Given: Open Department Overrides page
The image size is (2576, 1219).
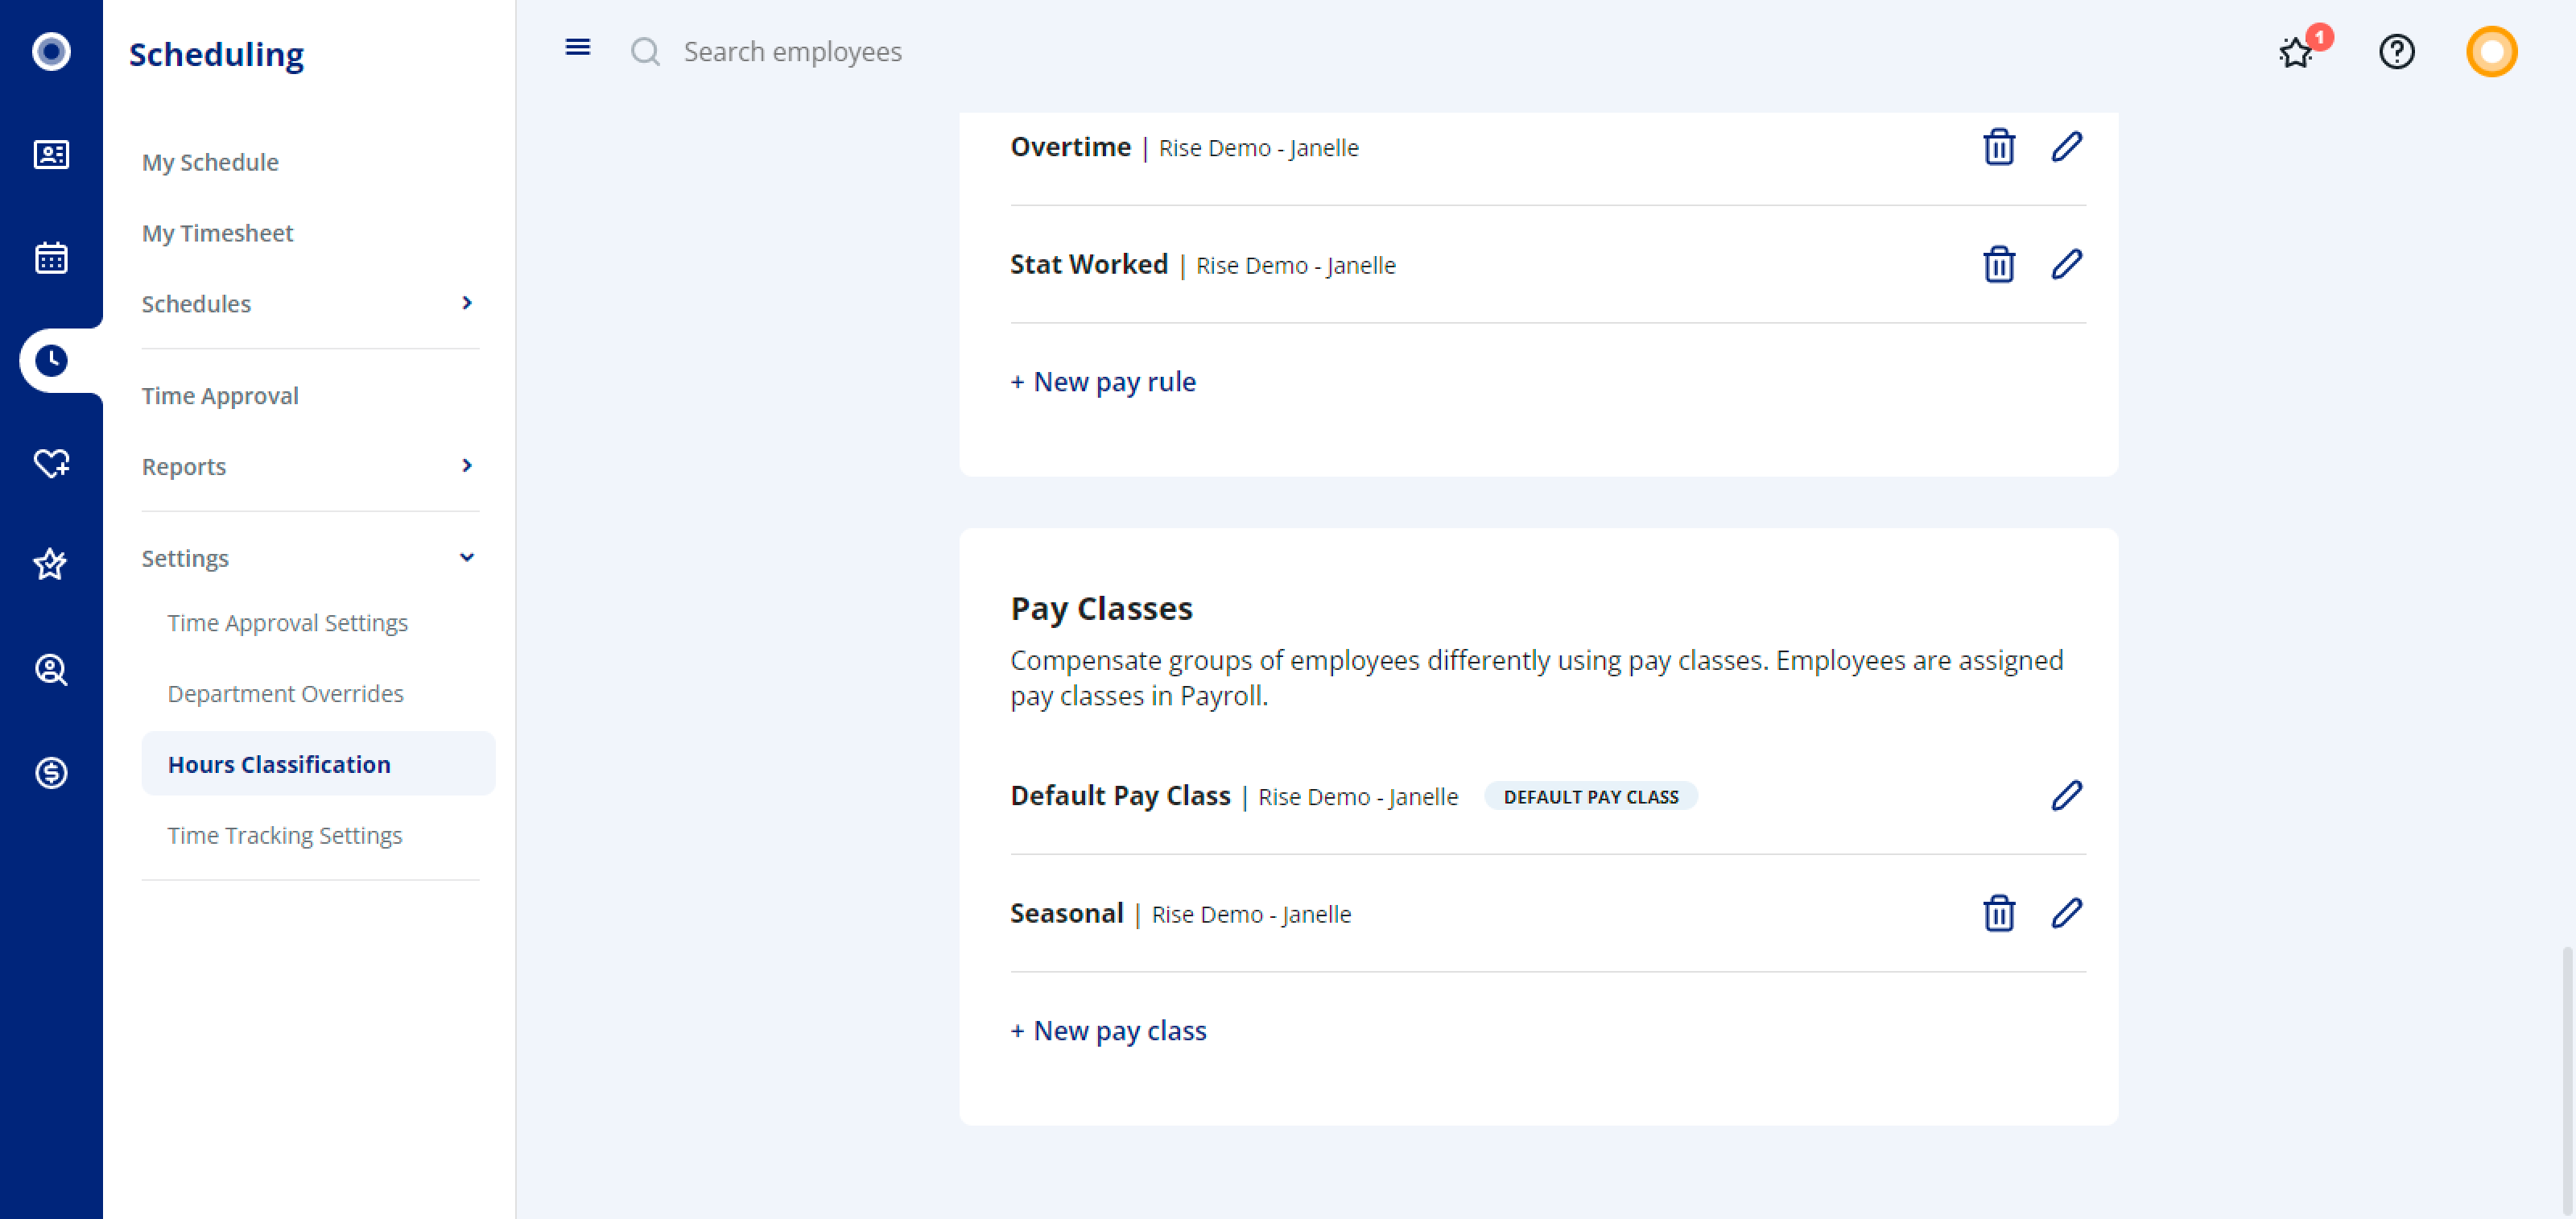Looking at the screenshot, I should coord(285,693).
